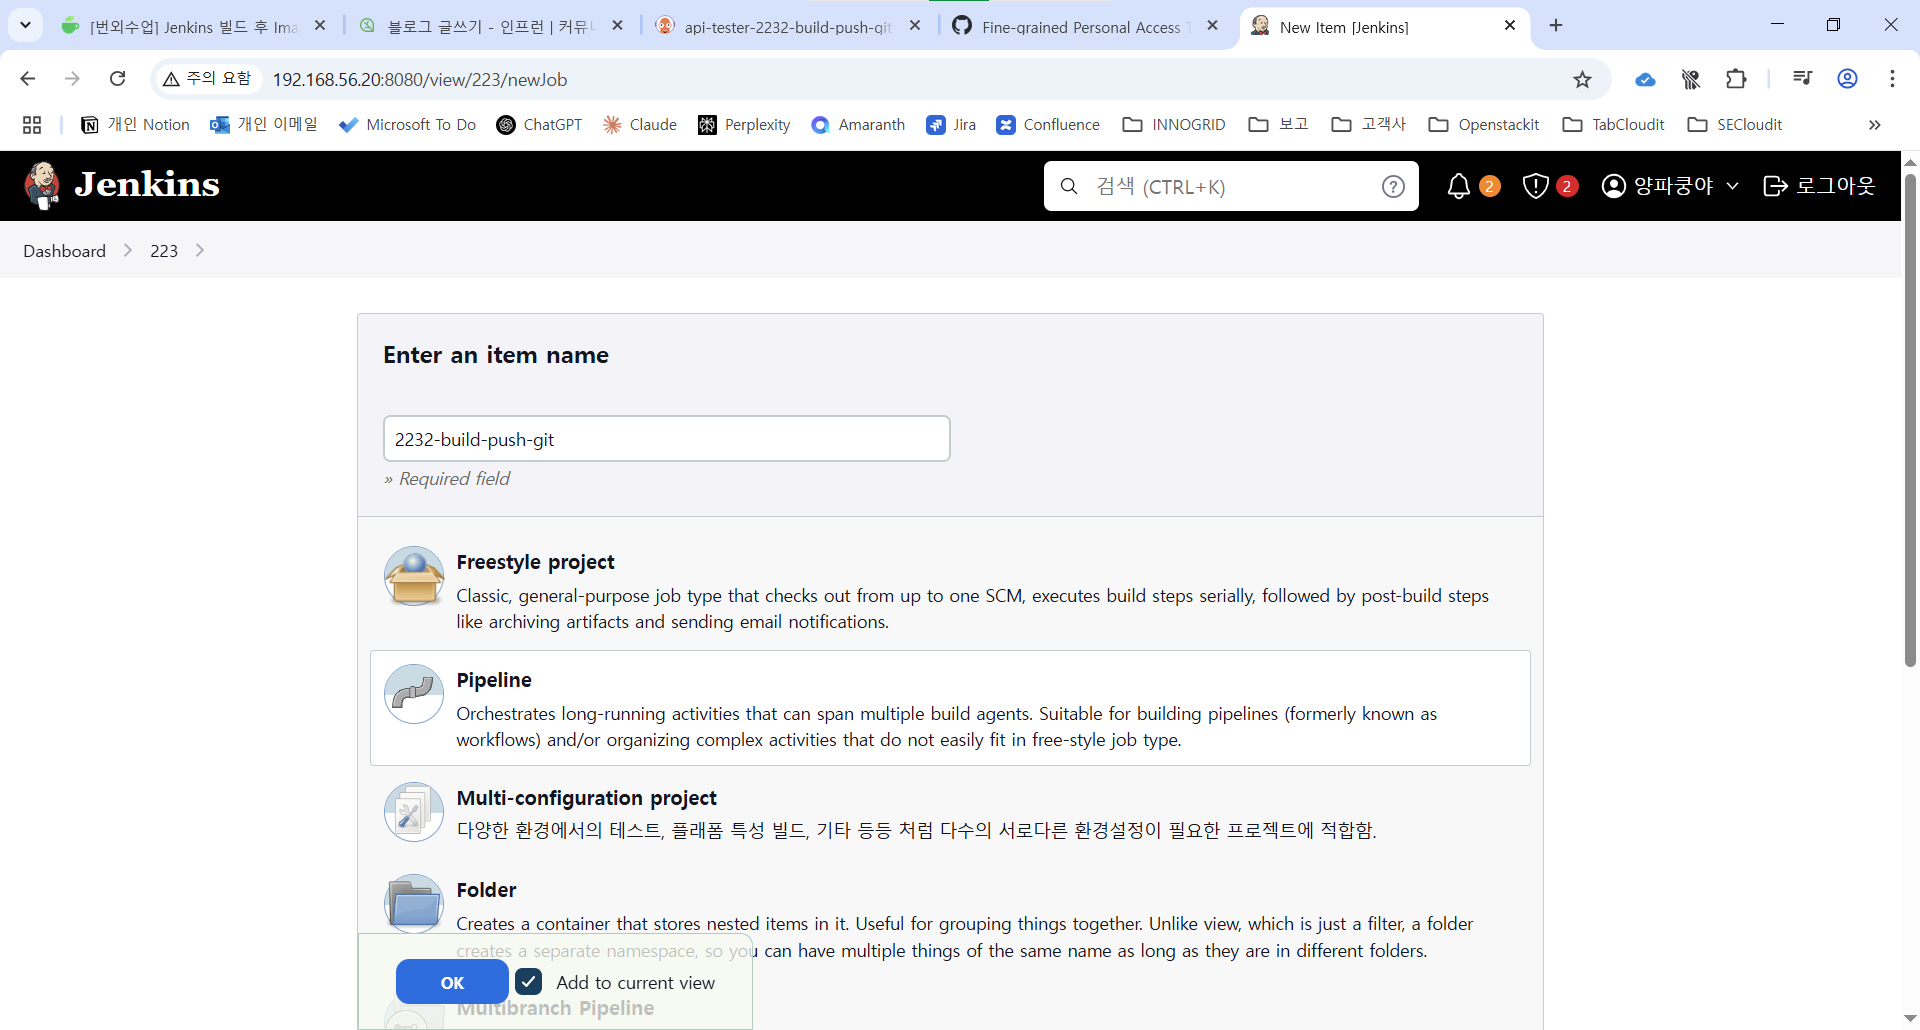Focus the Jenkins search box
Viewport: 1920px width, 1030px height.
pos(1231,186)
